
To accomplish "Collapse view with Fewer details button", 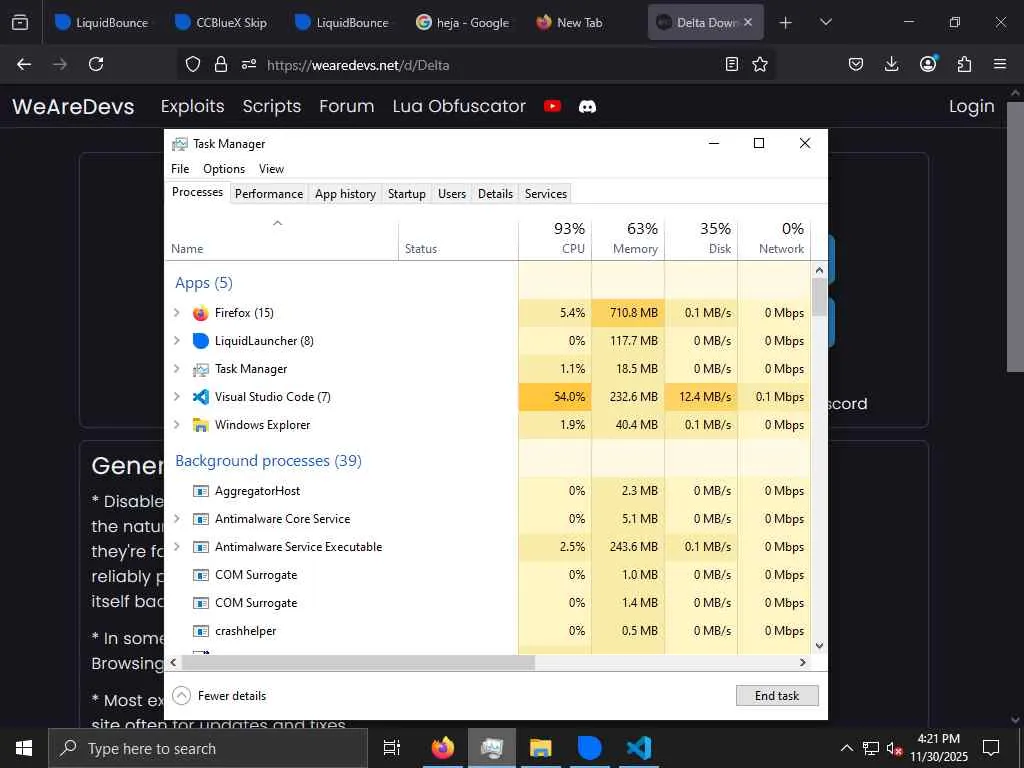I will pos(219,696).
